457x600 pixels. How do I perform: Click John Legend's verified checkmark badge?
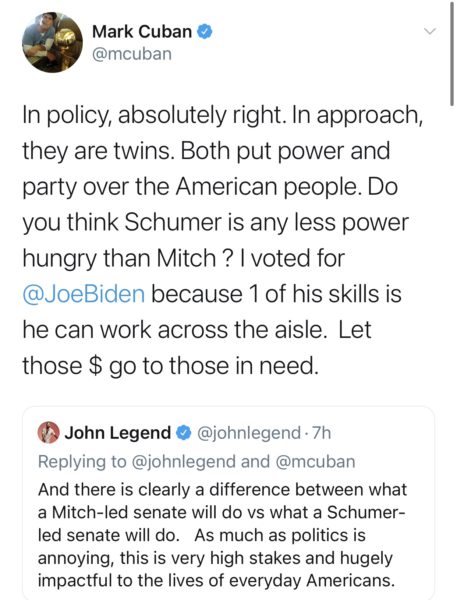183,433
